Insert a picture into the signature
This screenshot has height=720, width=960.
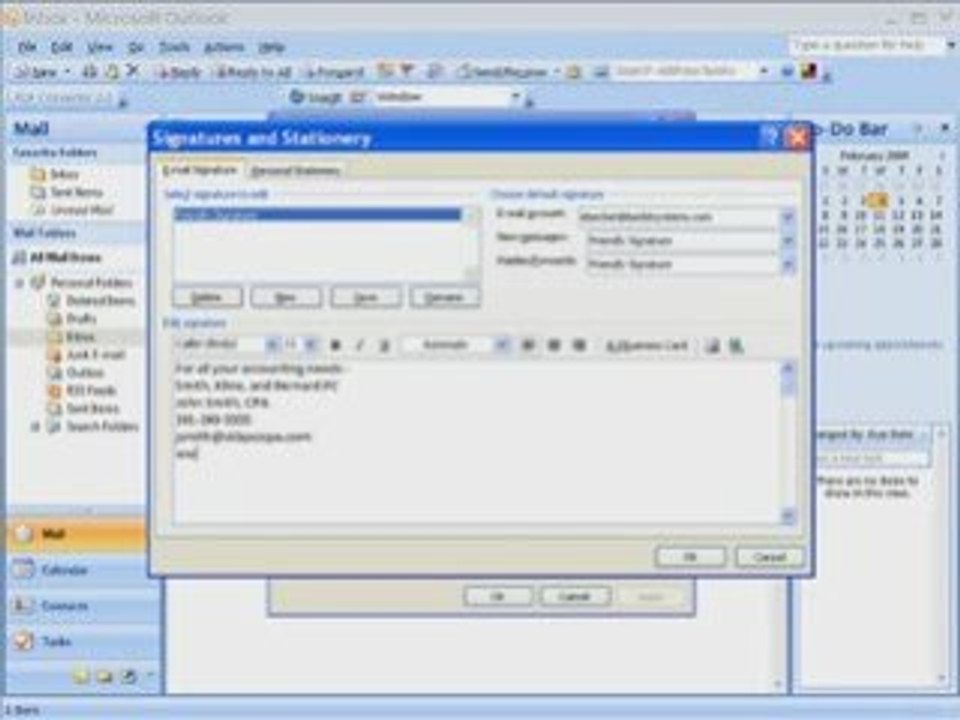712,346
